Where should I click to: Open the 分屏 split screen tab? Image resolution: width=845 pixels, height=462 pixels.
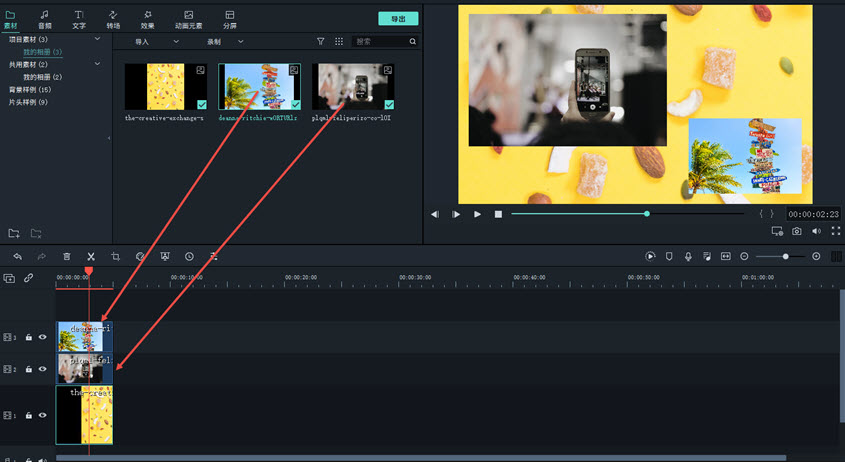(x=230, y=19)
